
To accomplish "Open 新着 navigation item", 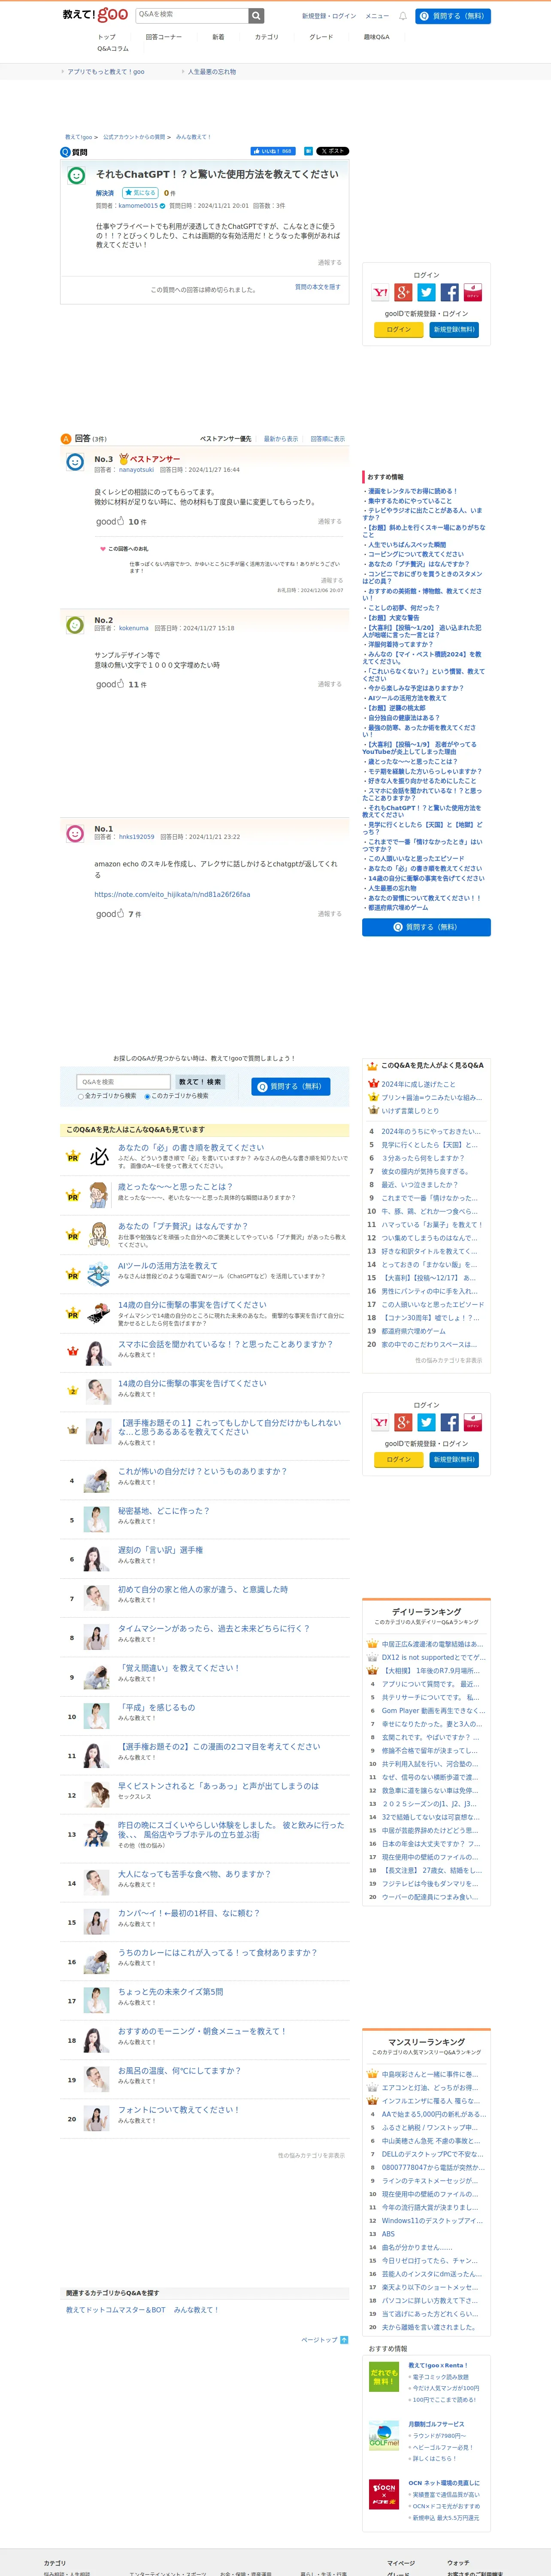I will point(218,37).
